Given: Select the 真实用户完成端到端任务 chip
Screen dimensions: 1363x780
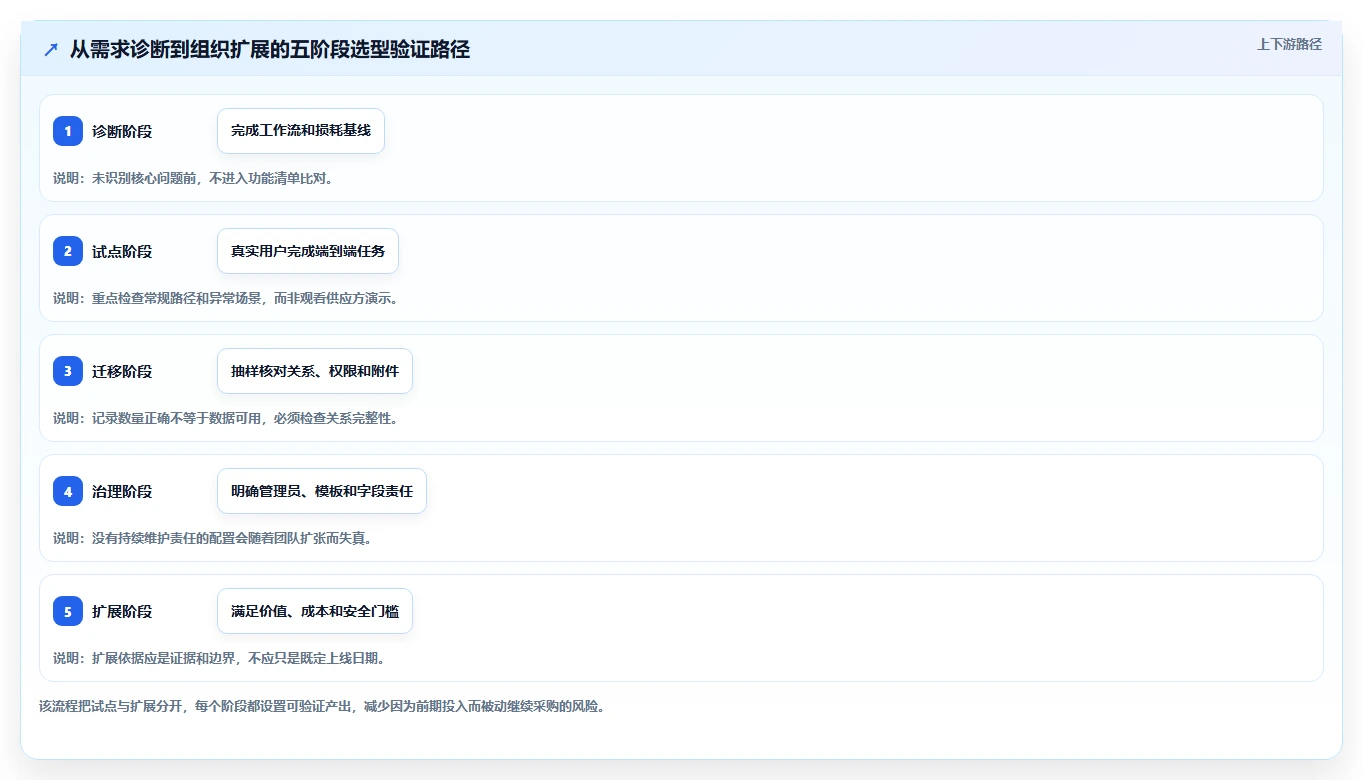Looking at the screenshot, I should tap(308, 251).
